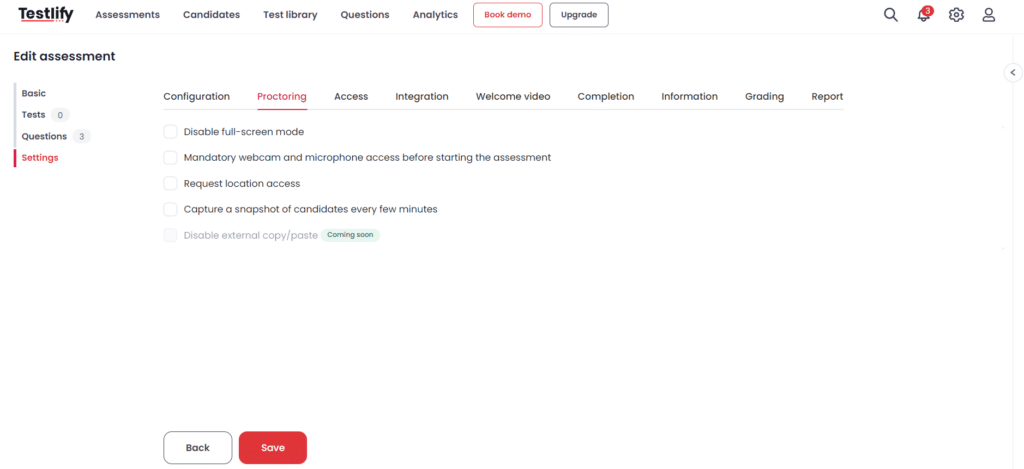Open the Information tab
Image resolution: width=1024 pixels, height=469 pixels.
tap(690, 97)
